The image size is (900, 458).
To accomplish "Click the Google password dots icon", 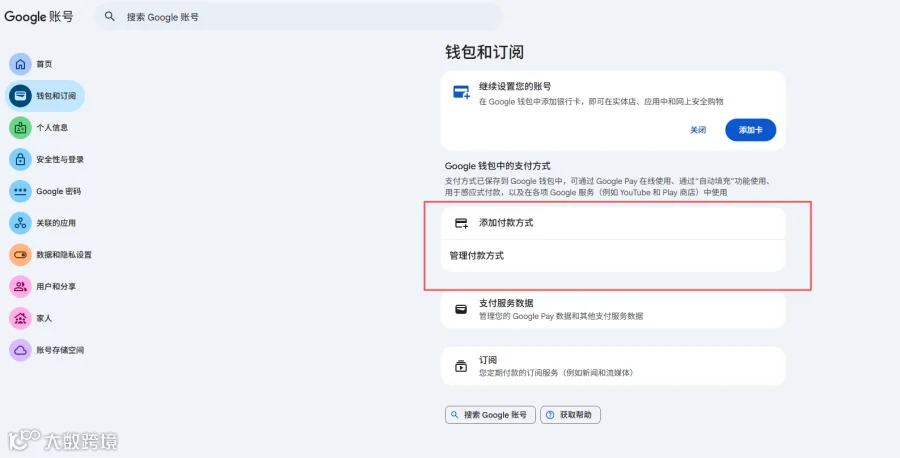I will click(x=20, y=191).
